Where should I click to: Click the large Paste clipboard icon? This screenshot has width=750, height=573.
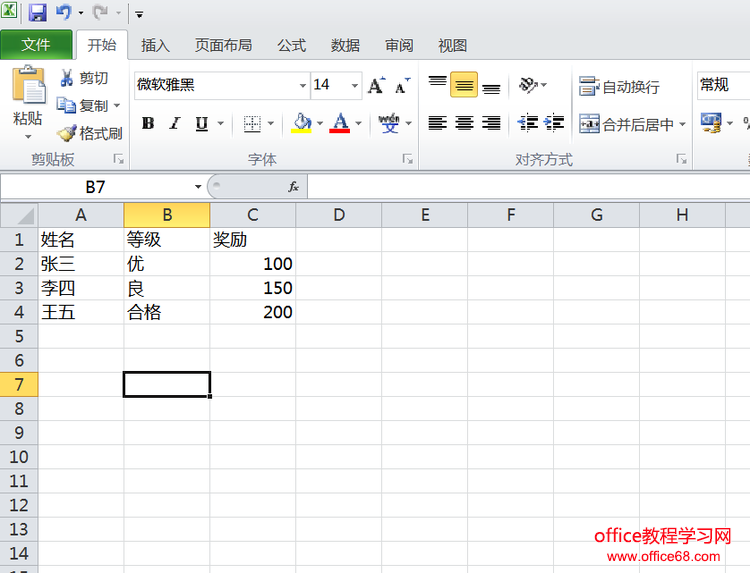pyautogui.click(x=29, y=84)
